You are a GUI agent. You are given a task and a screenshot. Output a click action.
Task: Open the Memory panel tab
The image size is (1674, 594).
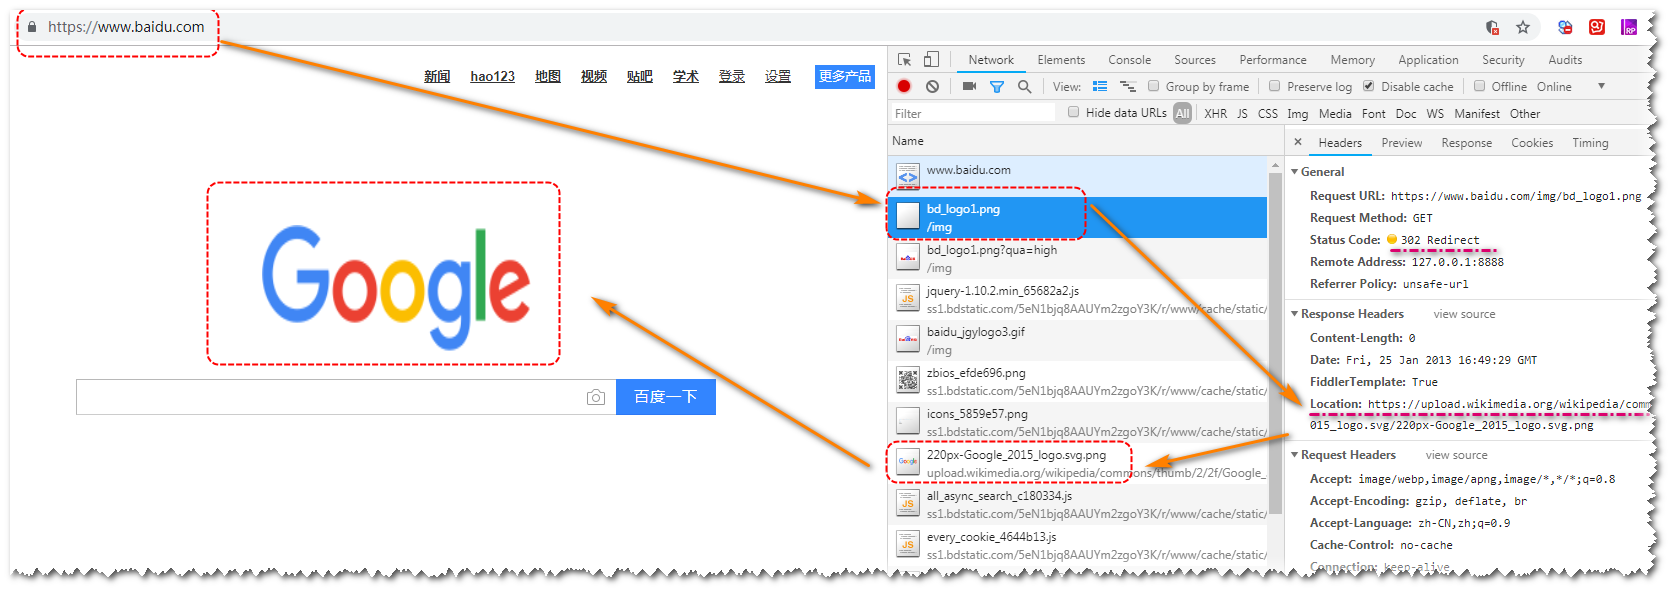point(1353,60)
